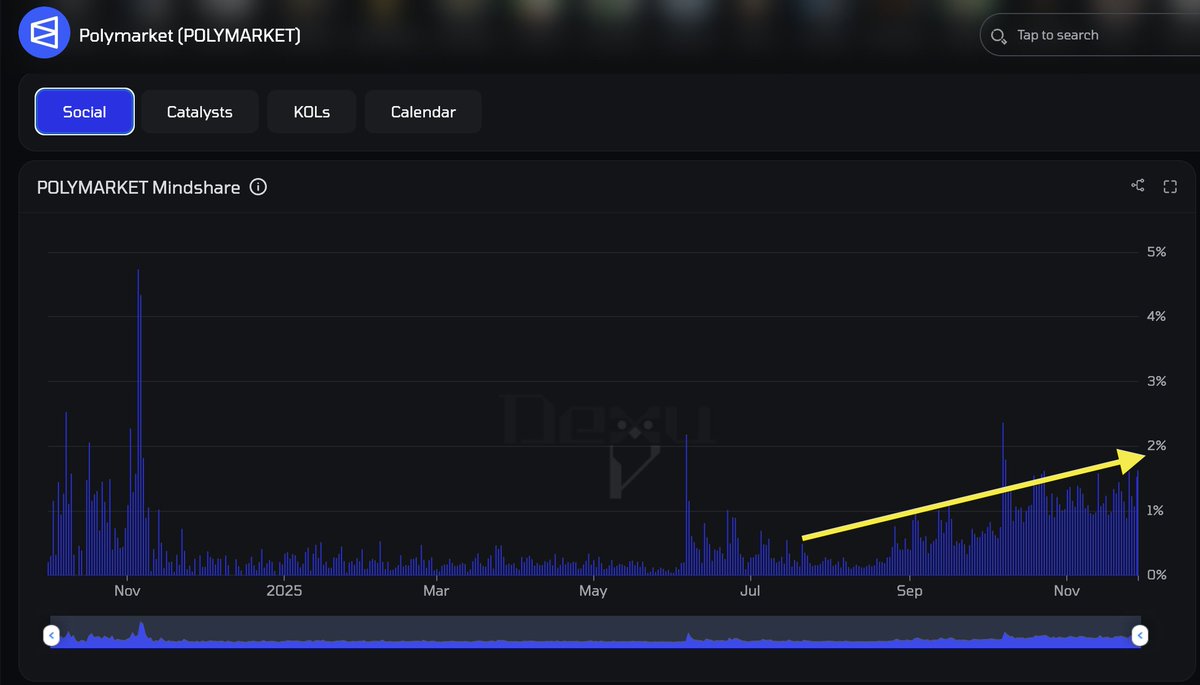Expand the Mindshare chart to fullscreen
Screen dimensions: 1200x685
click(1170, 186)
